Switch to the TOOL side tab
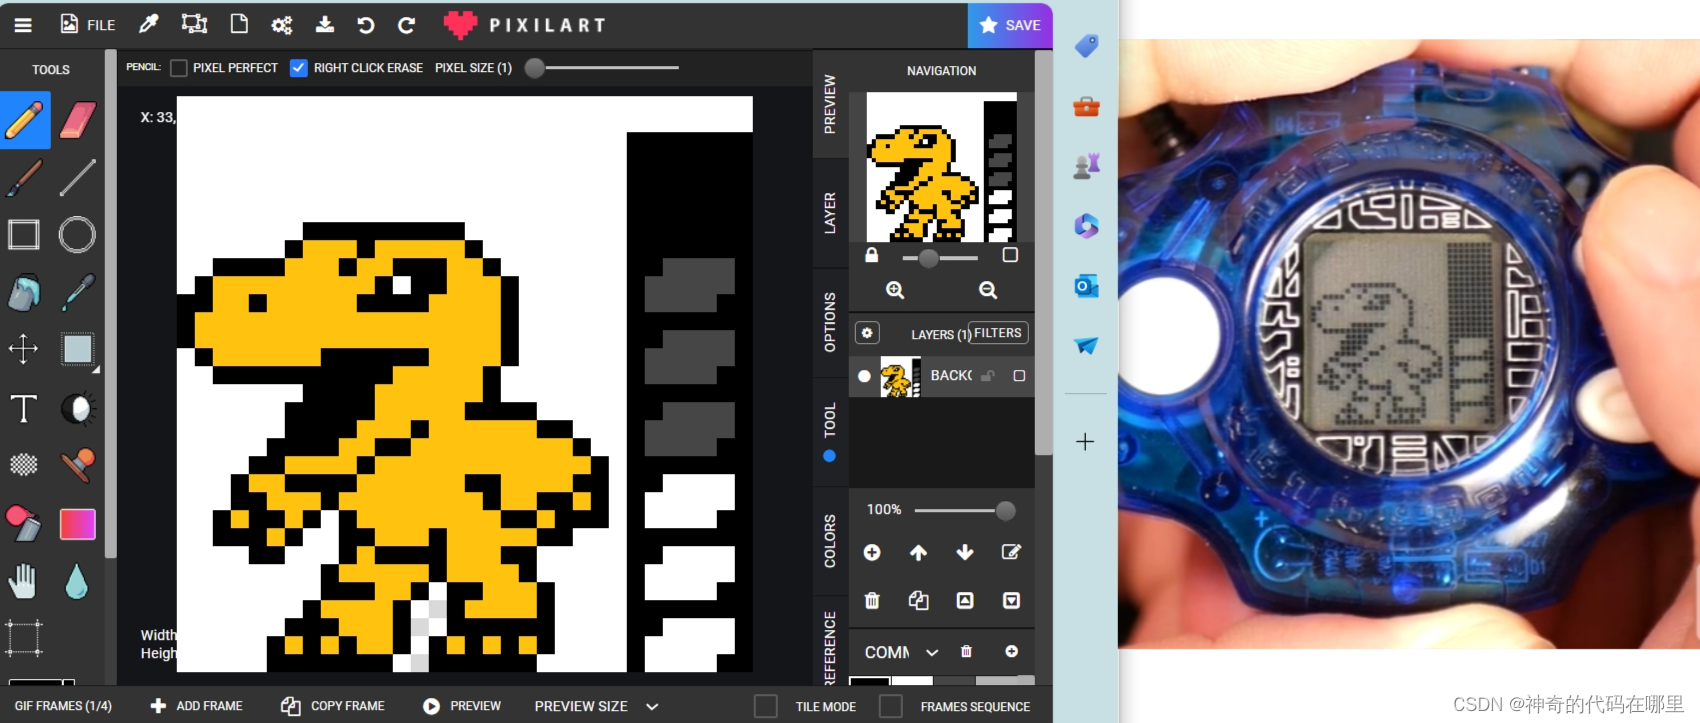The width and height of the screenshot is (1700, 723). click(829, 431)
